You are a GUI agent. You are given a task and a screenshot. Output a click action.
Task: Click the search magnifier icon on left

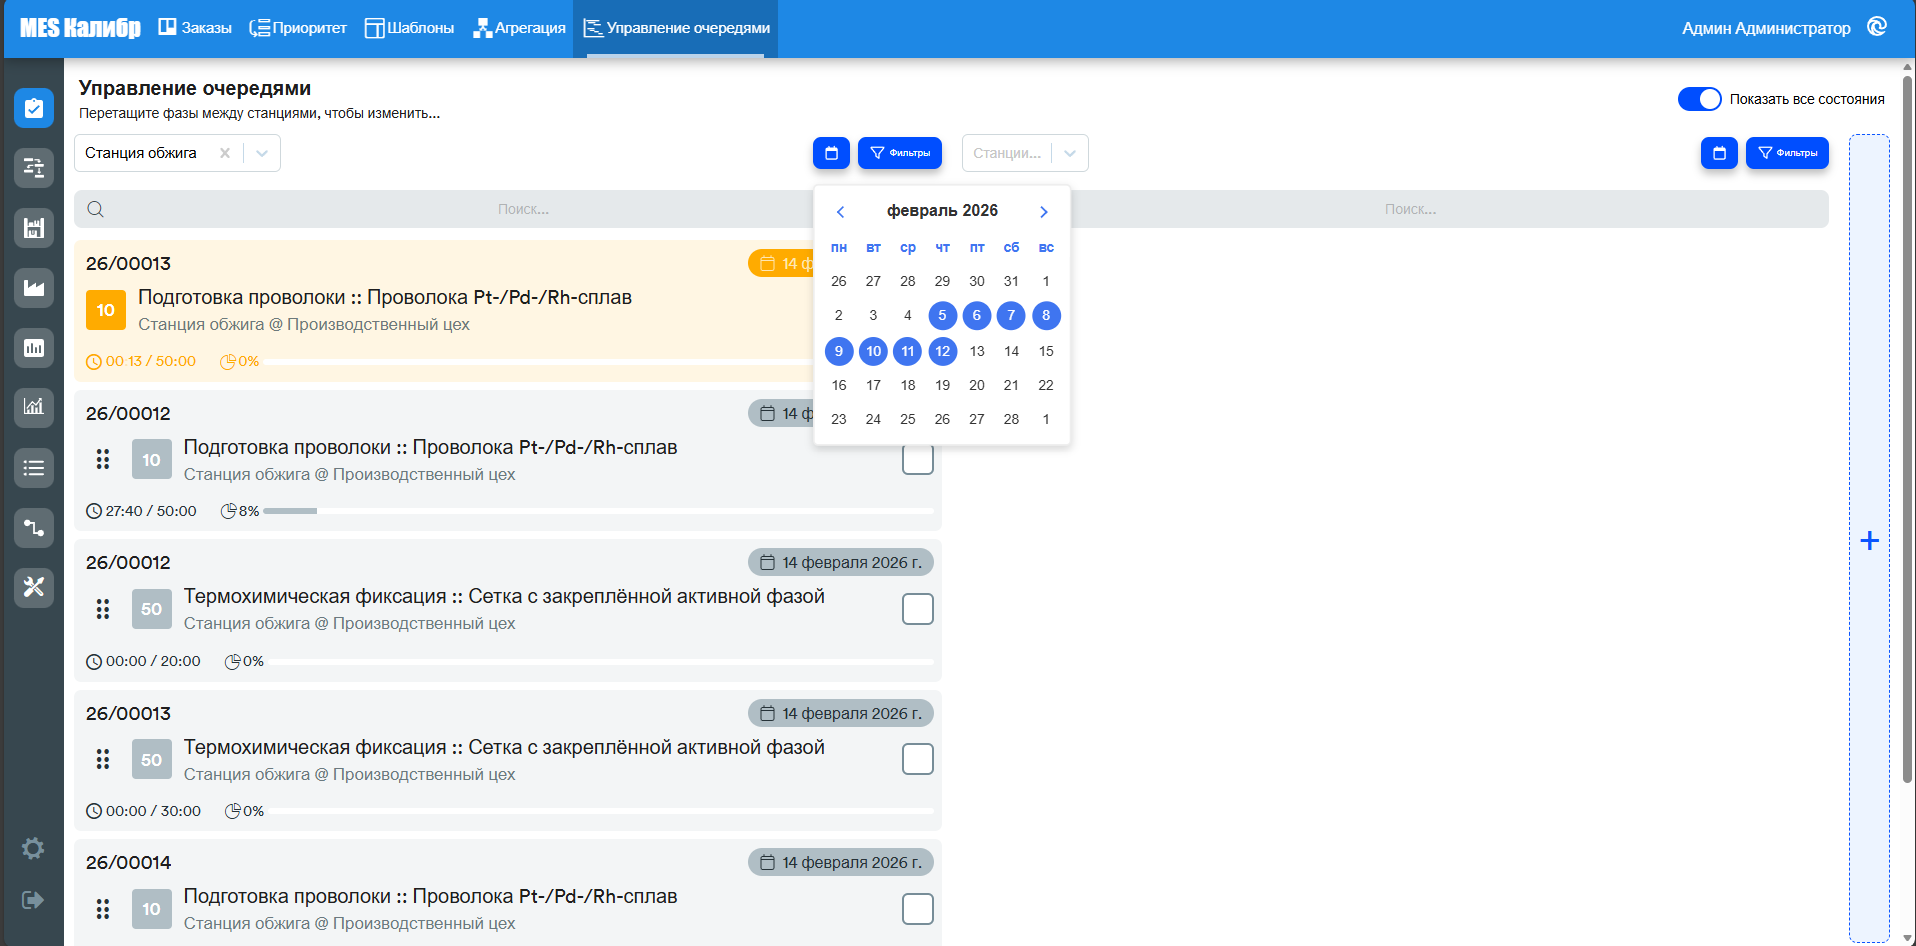click(96, 209)
